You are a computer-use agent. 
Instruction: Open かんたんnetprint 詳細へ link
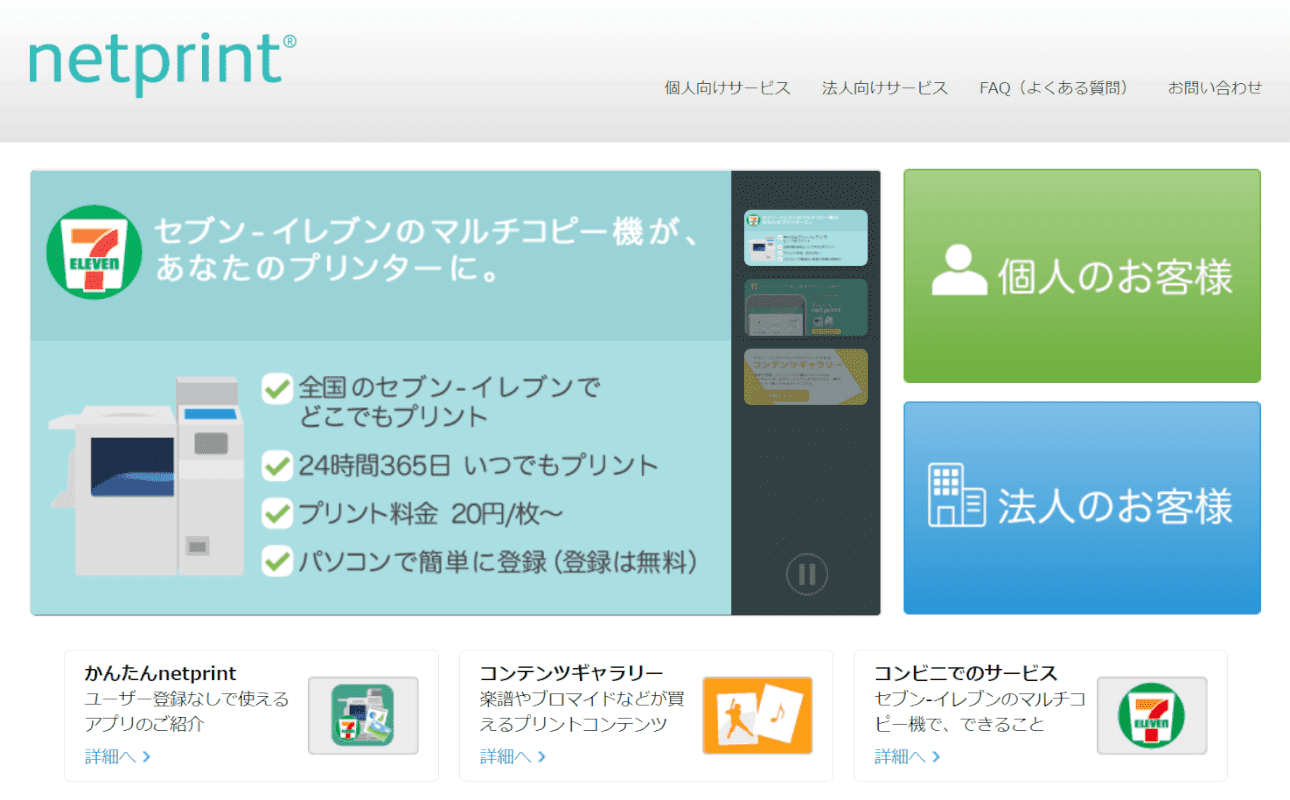118,756
